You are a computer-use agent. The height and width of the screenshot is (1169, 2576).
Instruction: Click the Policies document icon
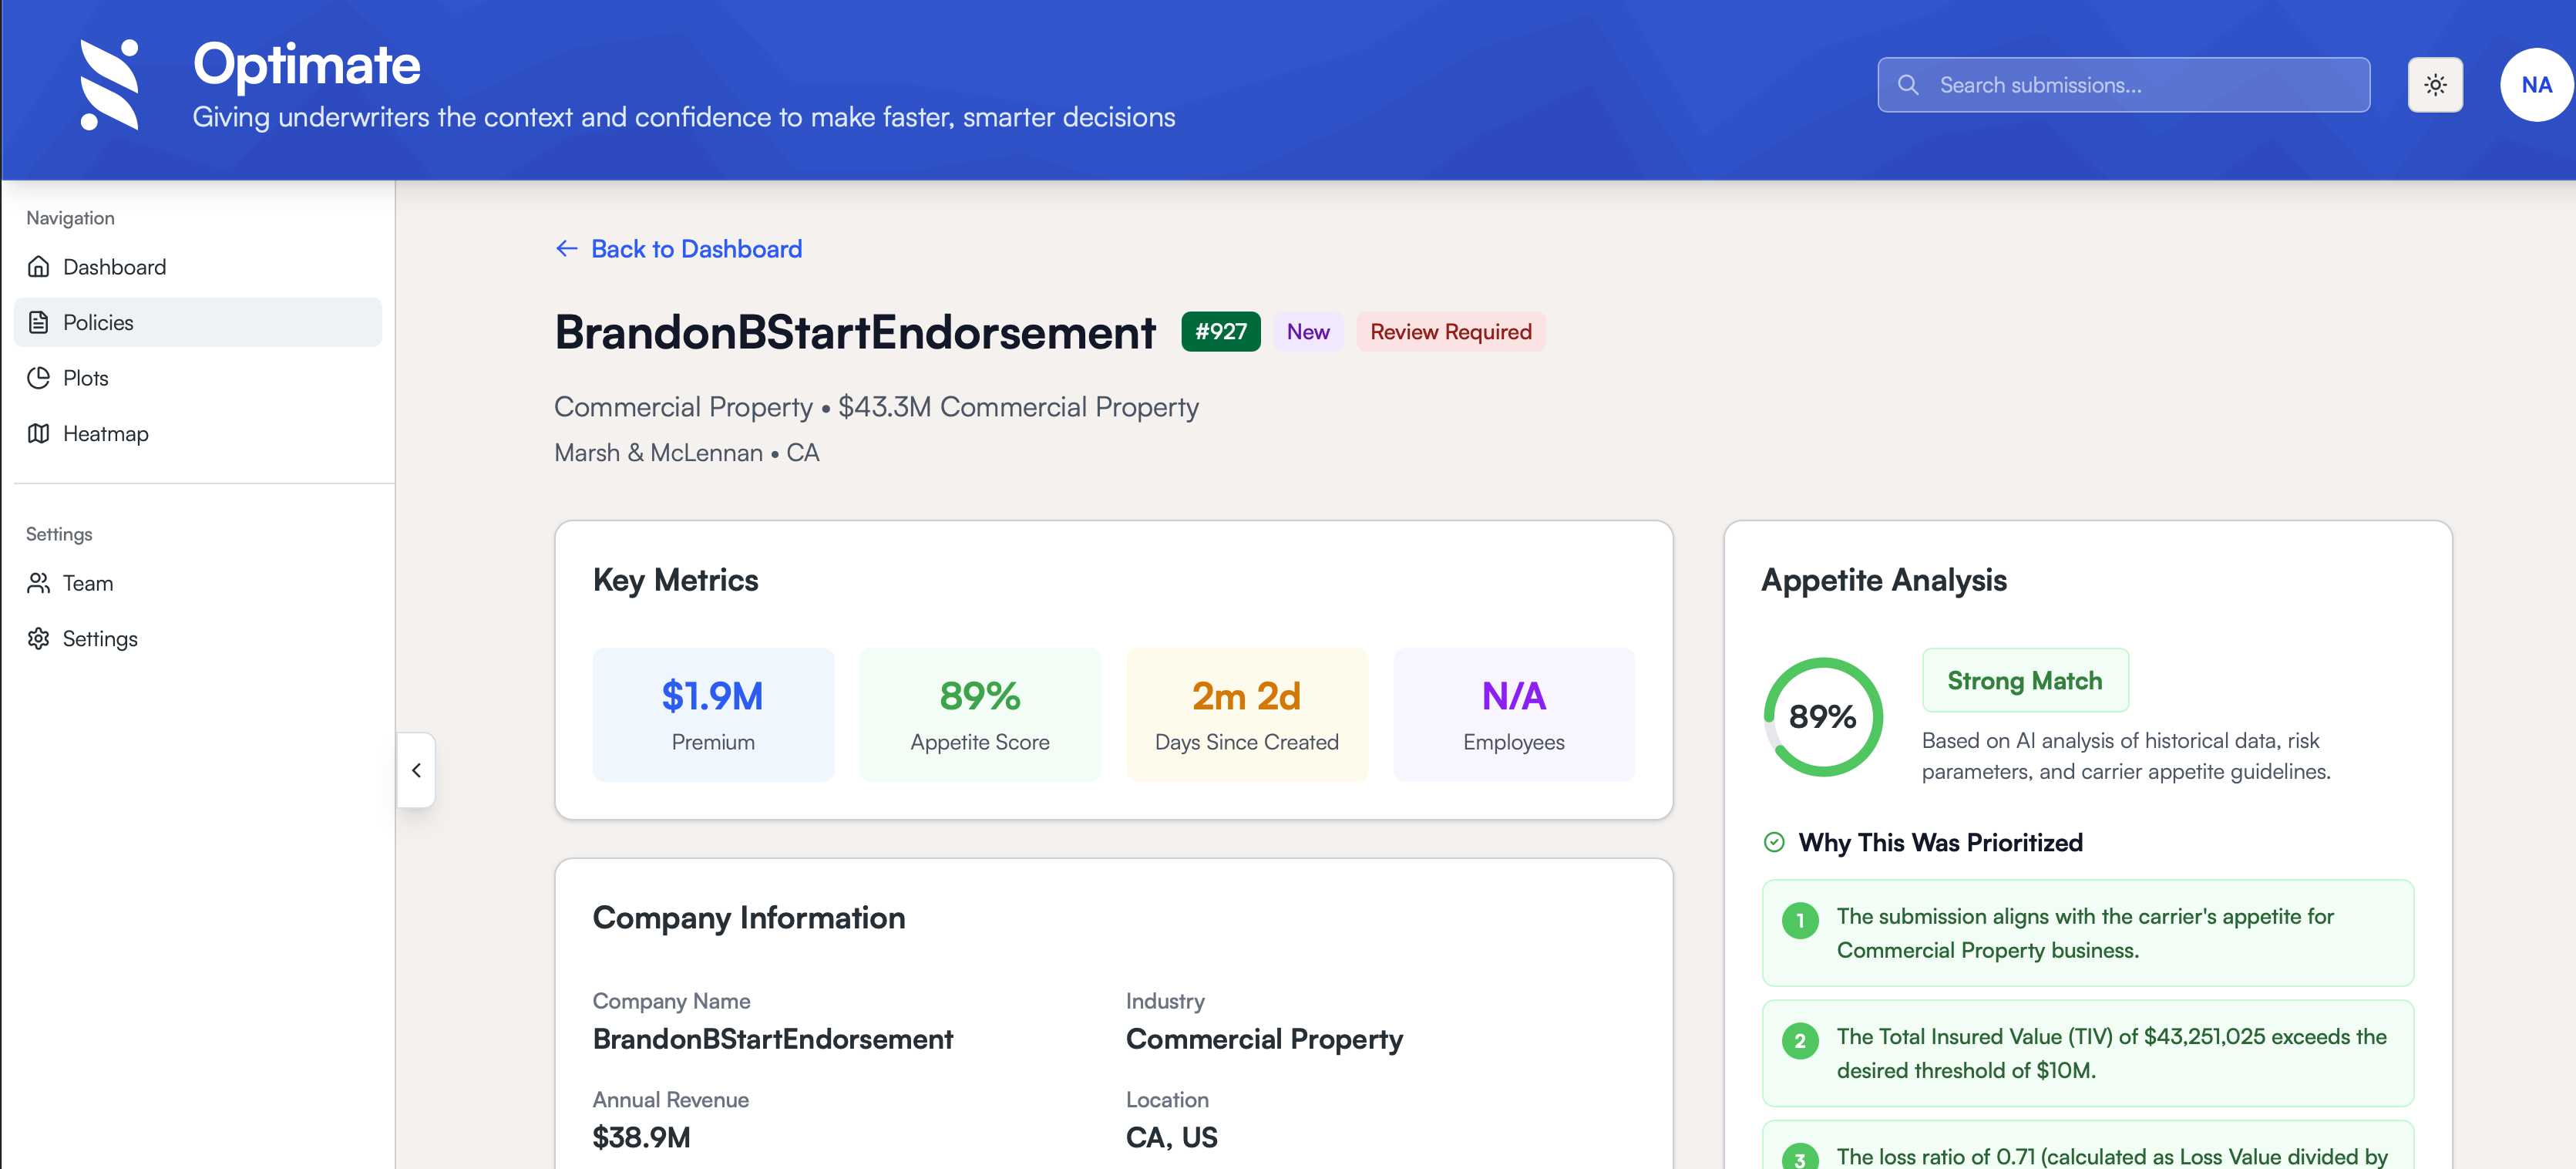(x=39, y=322)
